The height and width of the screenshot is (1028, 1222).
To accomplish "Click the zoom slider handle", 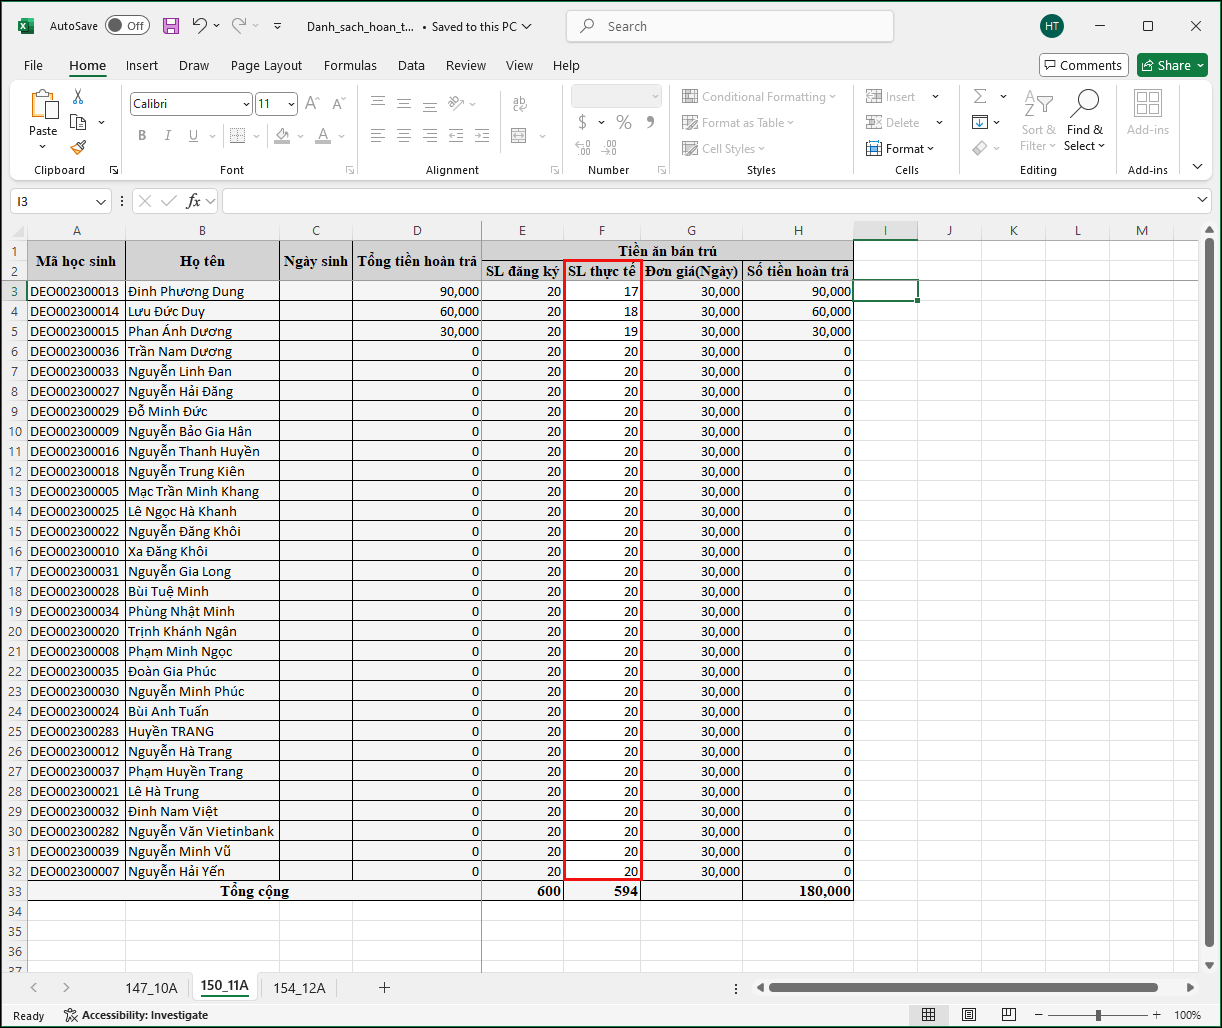I will [1098, 1015].
